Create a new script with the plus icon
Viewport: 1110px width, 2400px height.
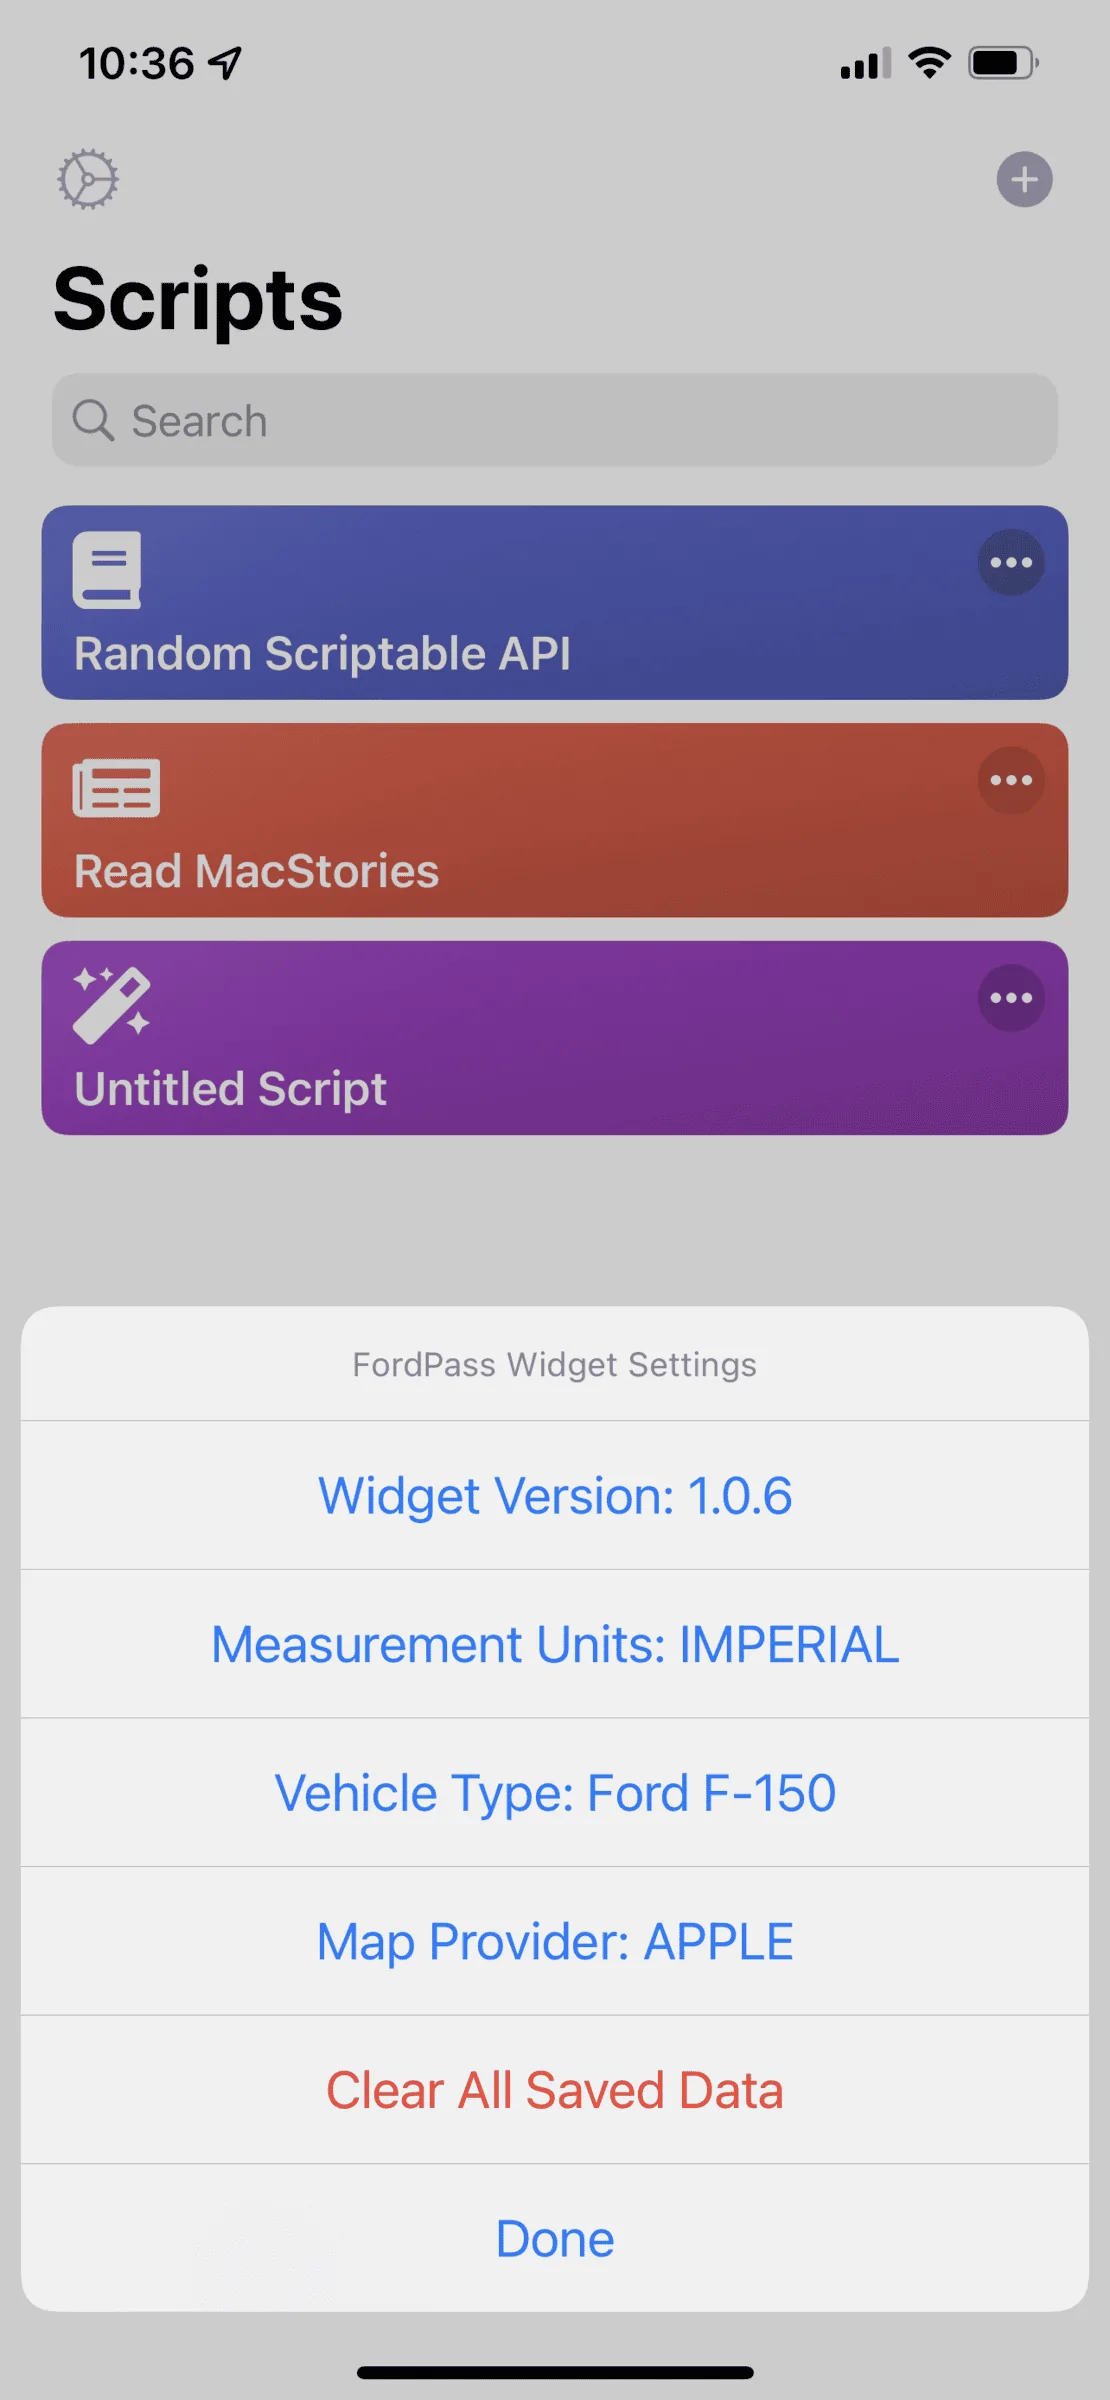[1024, 180]
